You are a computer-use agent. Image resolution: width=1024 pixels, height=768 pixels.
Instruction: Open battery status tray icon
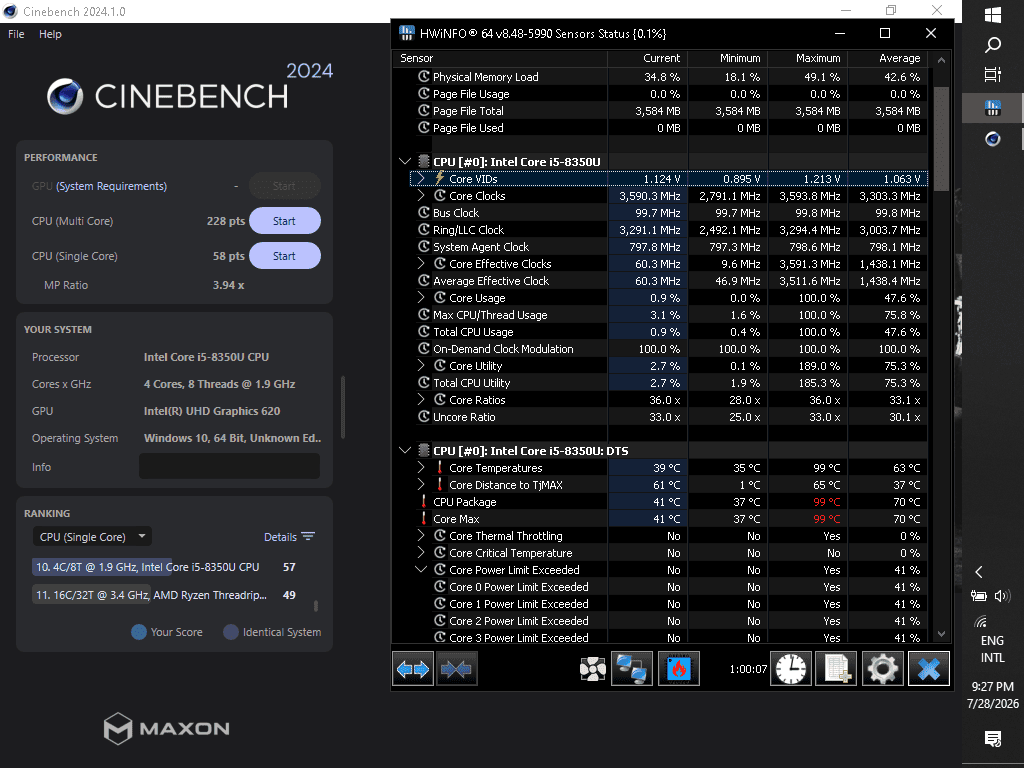point(978,596)
